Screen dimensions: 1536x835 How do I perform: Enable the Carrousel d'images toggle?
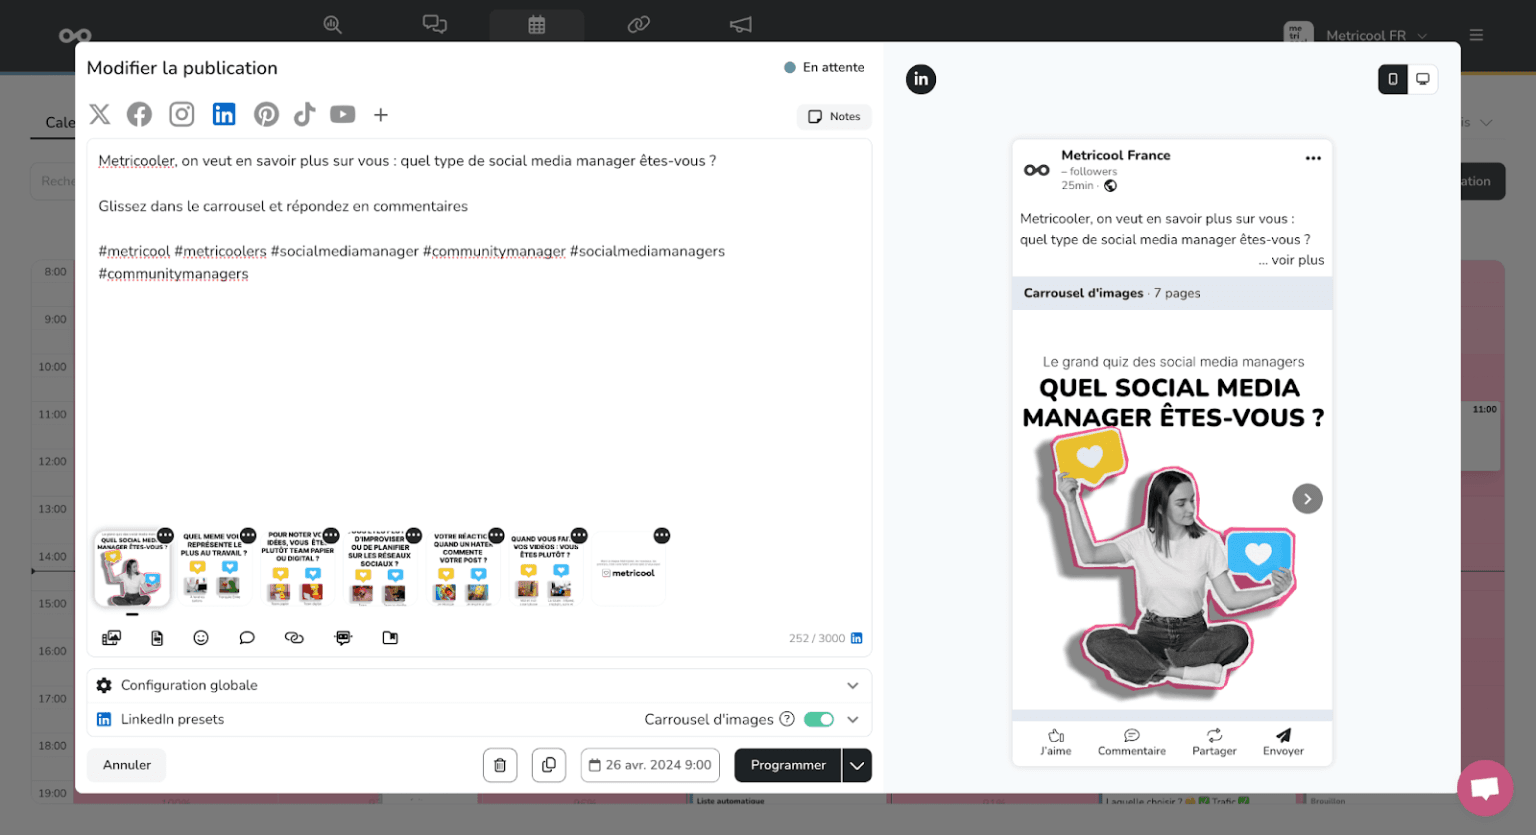coord(819,719)
